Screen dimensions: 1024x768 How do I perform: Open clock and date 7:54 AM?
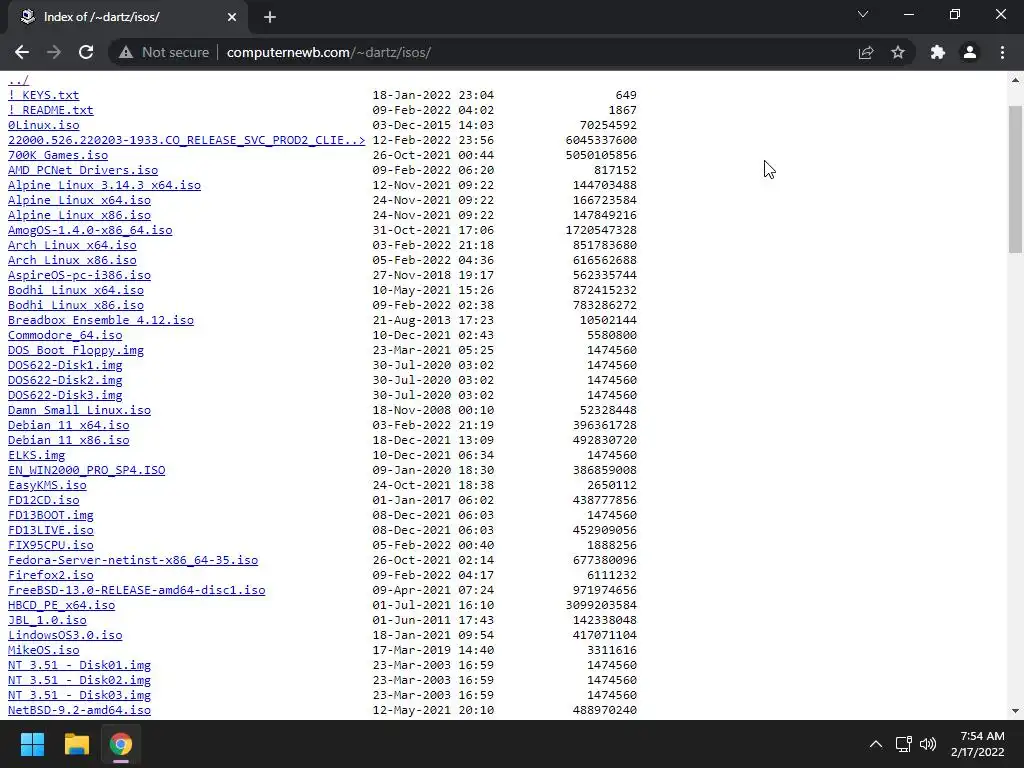point(978,744)
